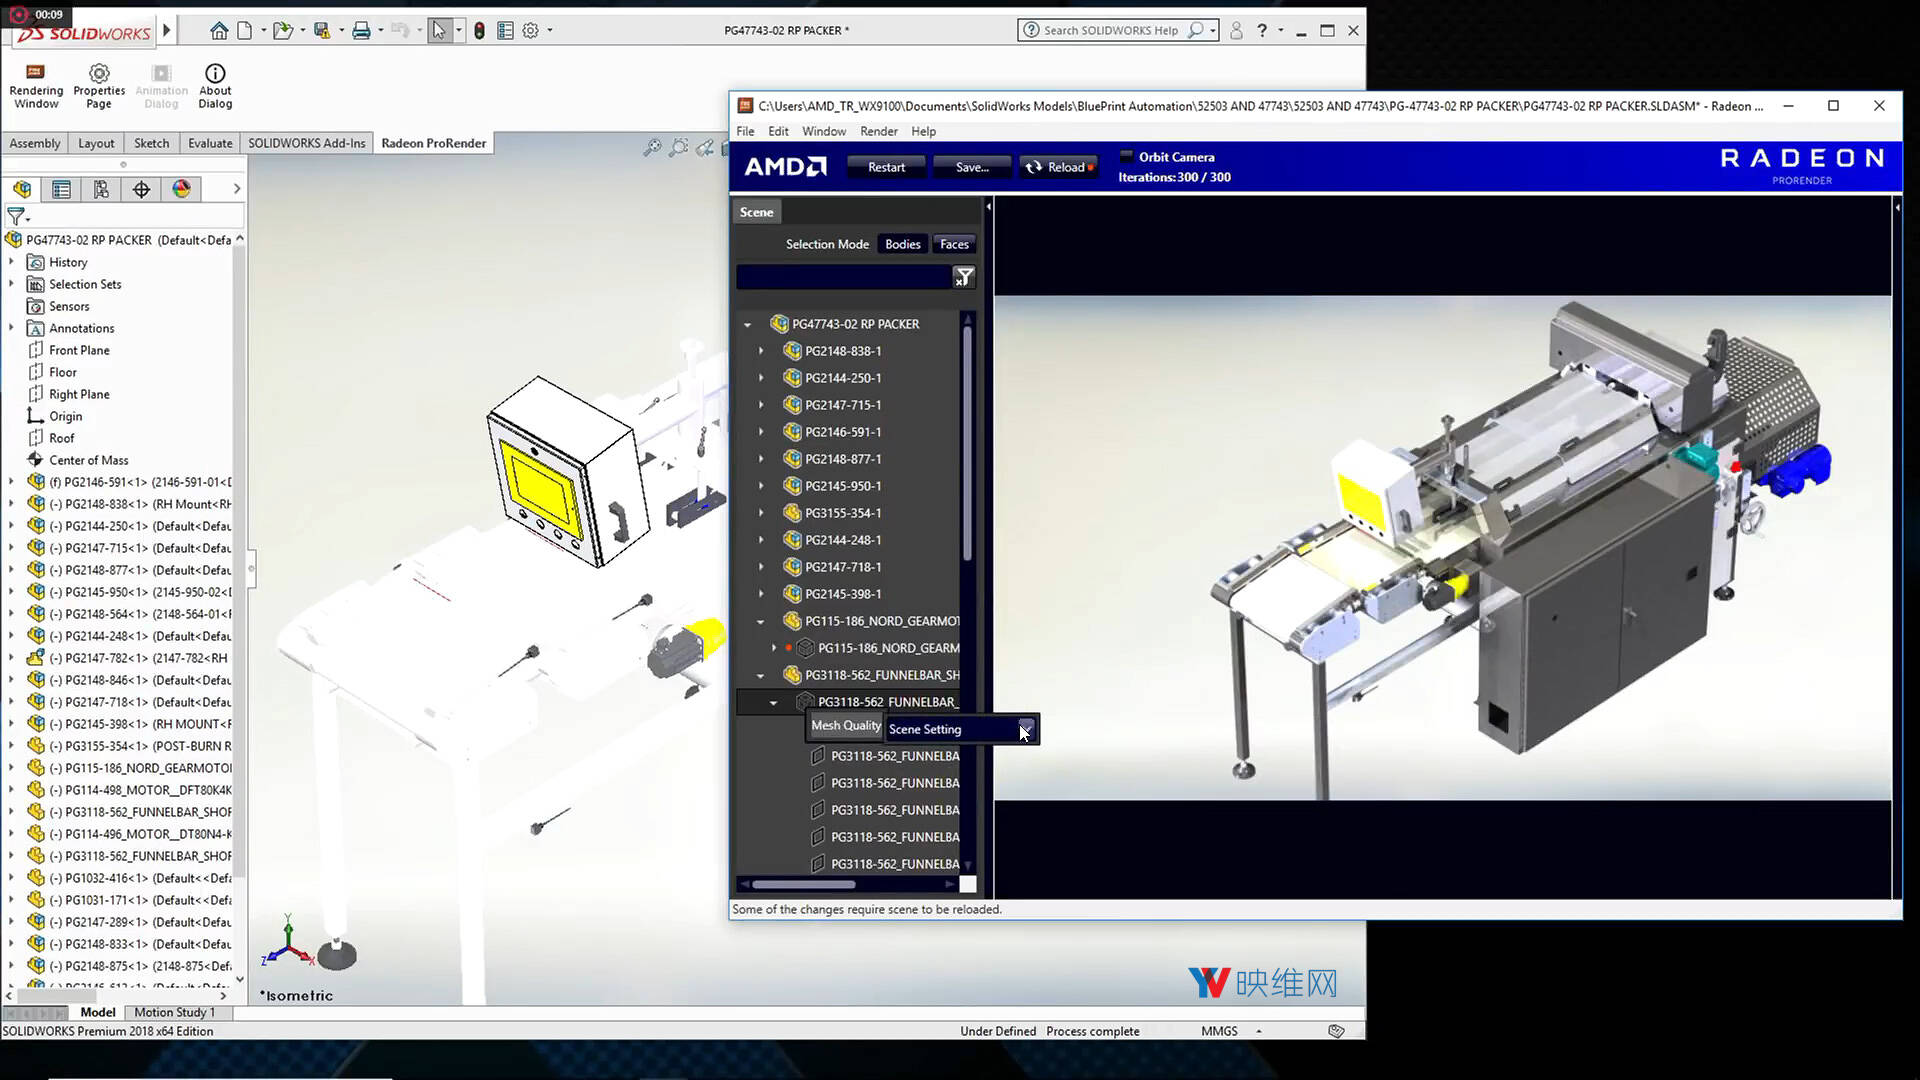Select Bodies selection mode

point(902,244)
